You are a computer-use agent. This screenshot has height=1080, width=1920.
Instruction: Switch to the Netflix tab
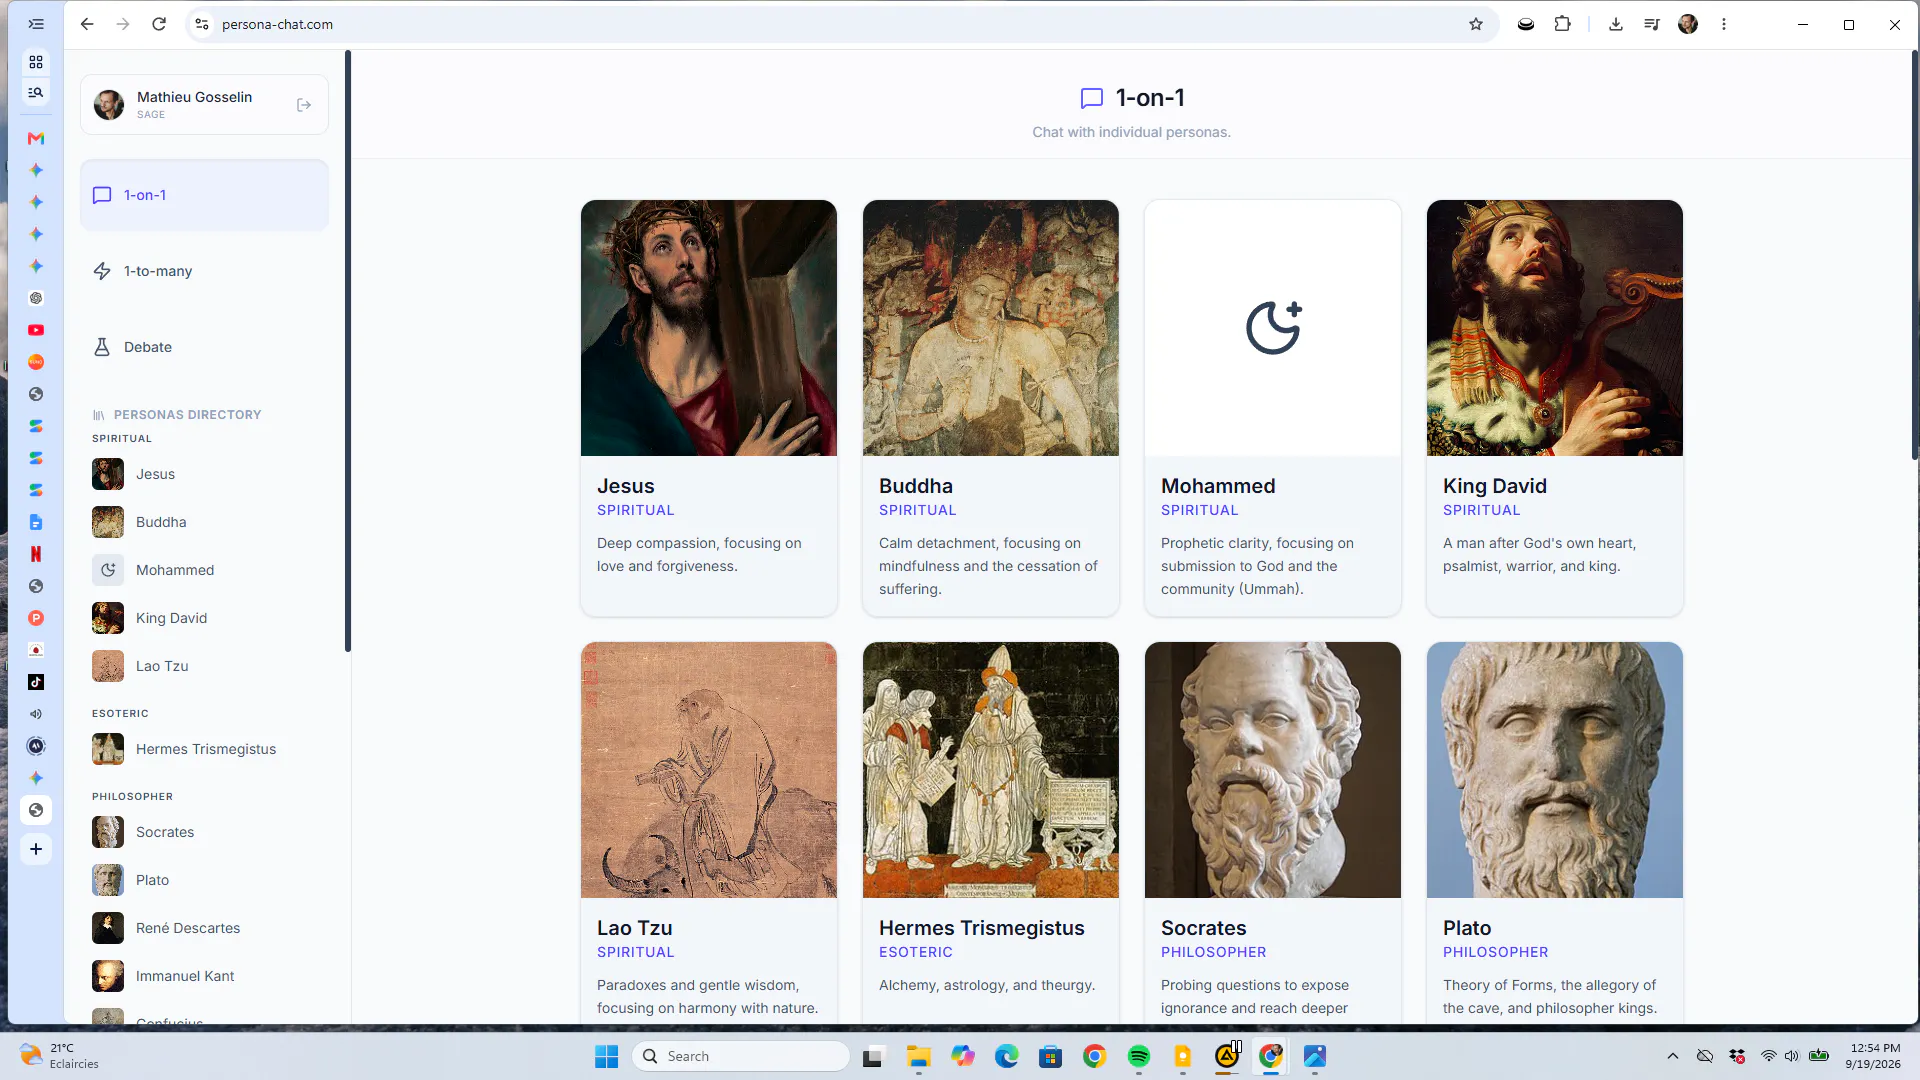pyautogui.click(x=36, y=554)
